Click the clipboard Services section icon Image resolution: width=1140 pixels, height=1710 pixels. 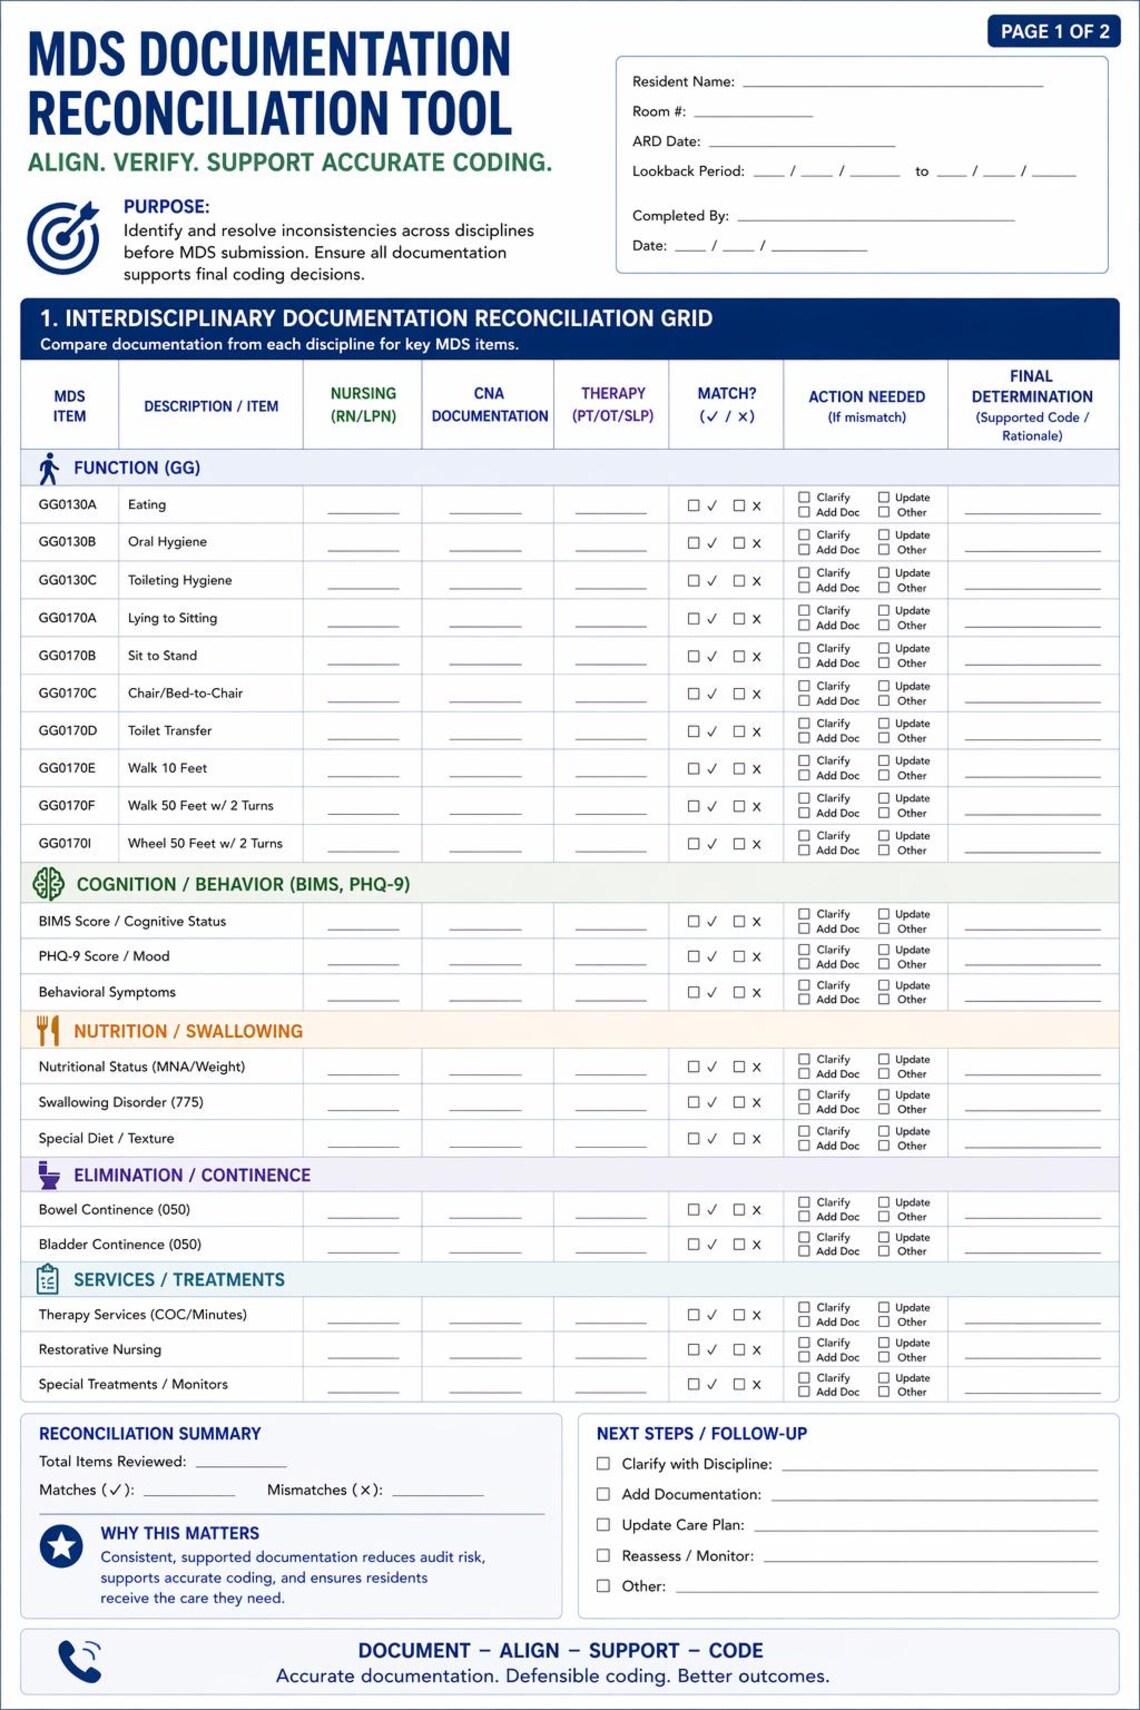47,1279
